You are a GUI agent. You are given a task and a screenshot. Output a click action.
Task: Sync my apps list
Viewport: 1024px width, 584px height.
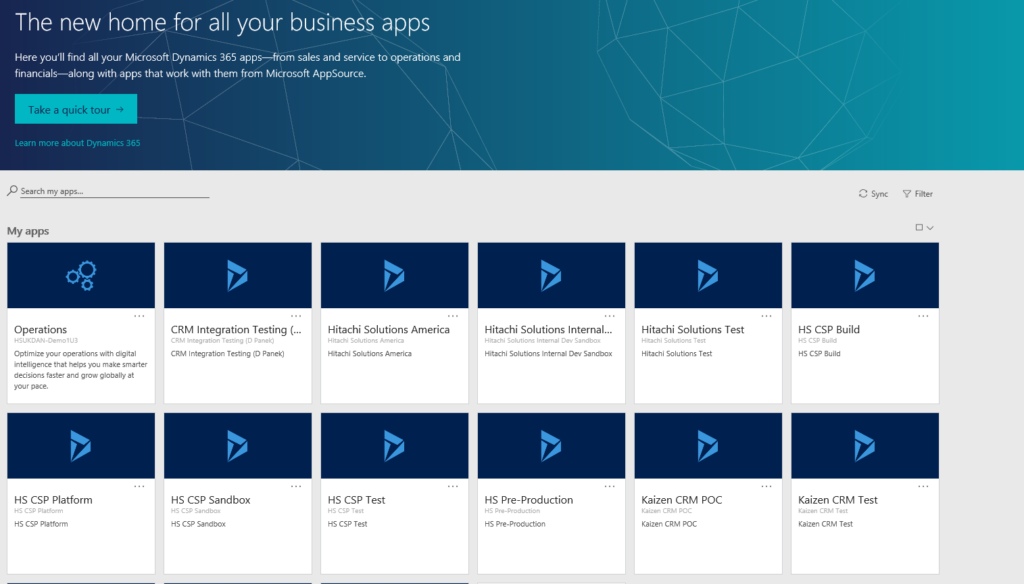(x=873, y=193)
